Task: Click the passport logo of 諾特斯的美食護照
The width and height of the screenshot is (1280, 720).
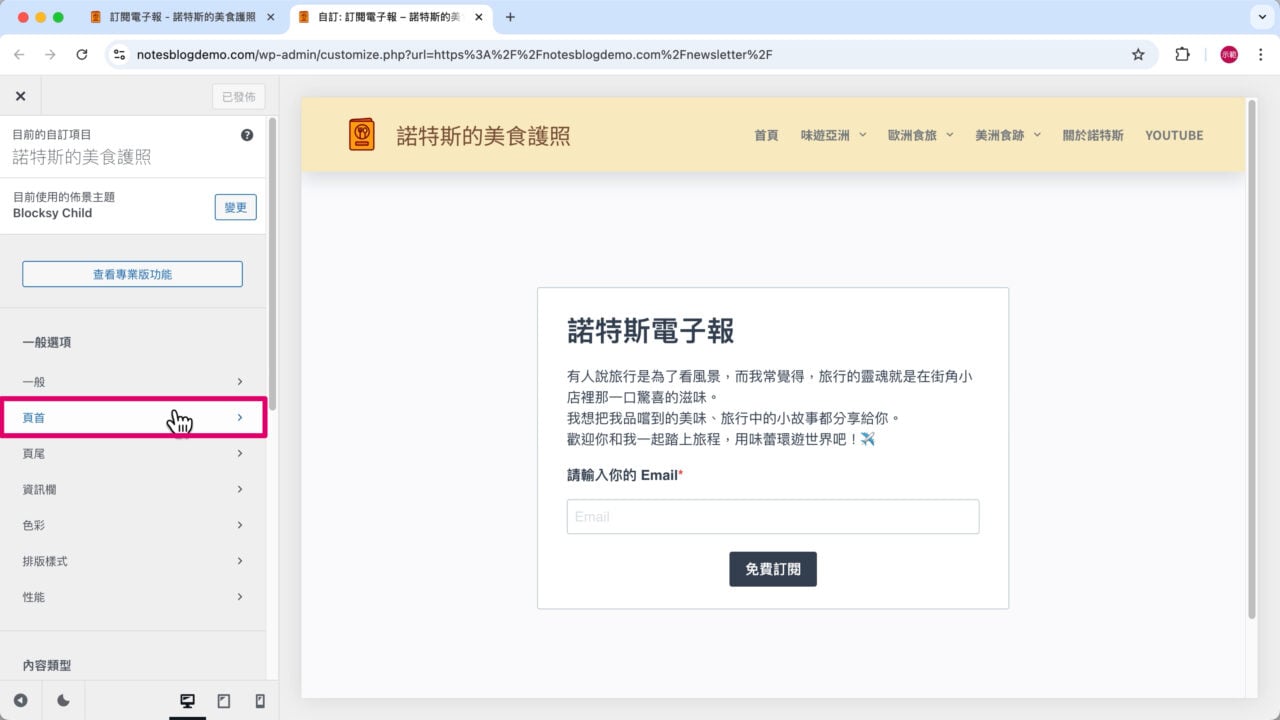Action: click(x=361, y=134)
